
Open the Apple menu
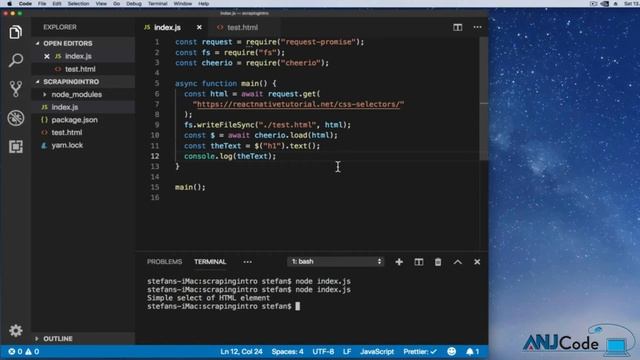coord(9,4)
